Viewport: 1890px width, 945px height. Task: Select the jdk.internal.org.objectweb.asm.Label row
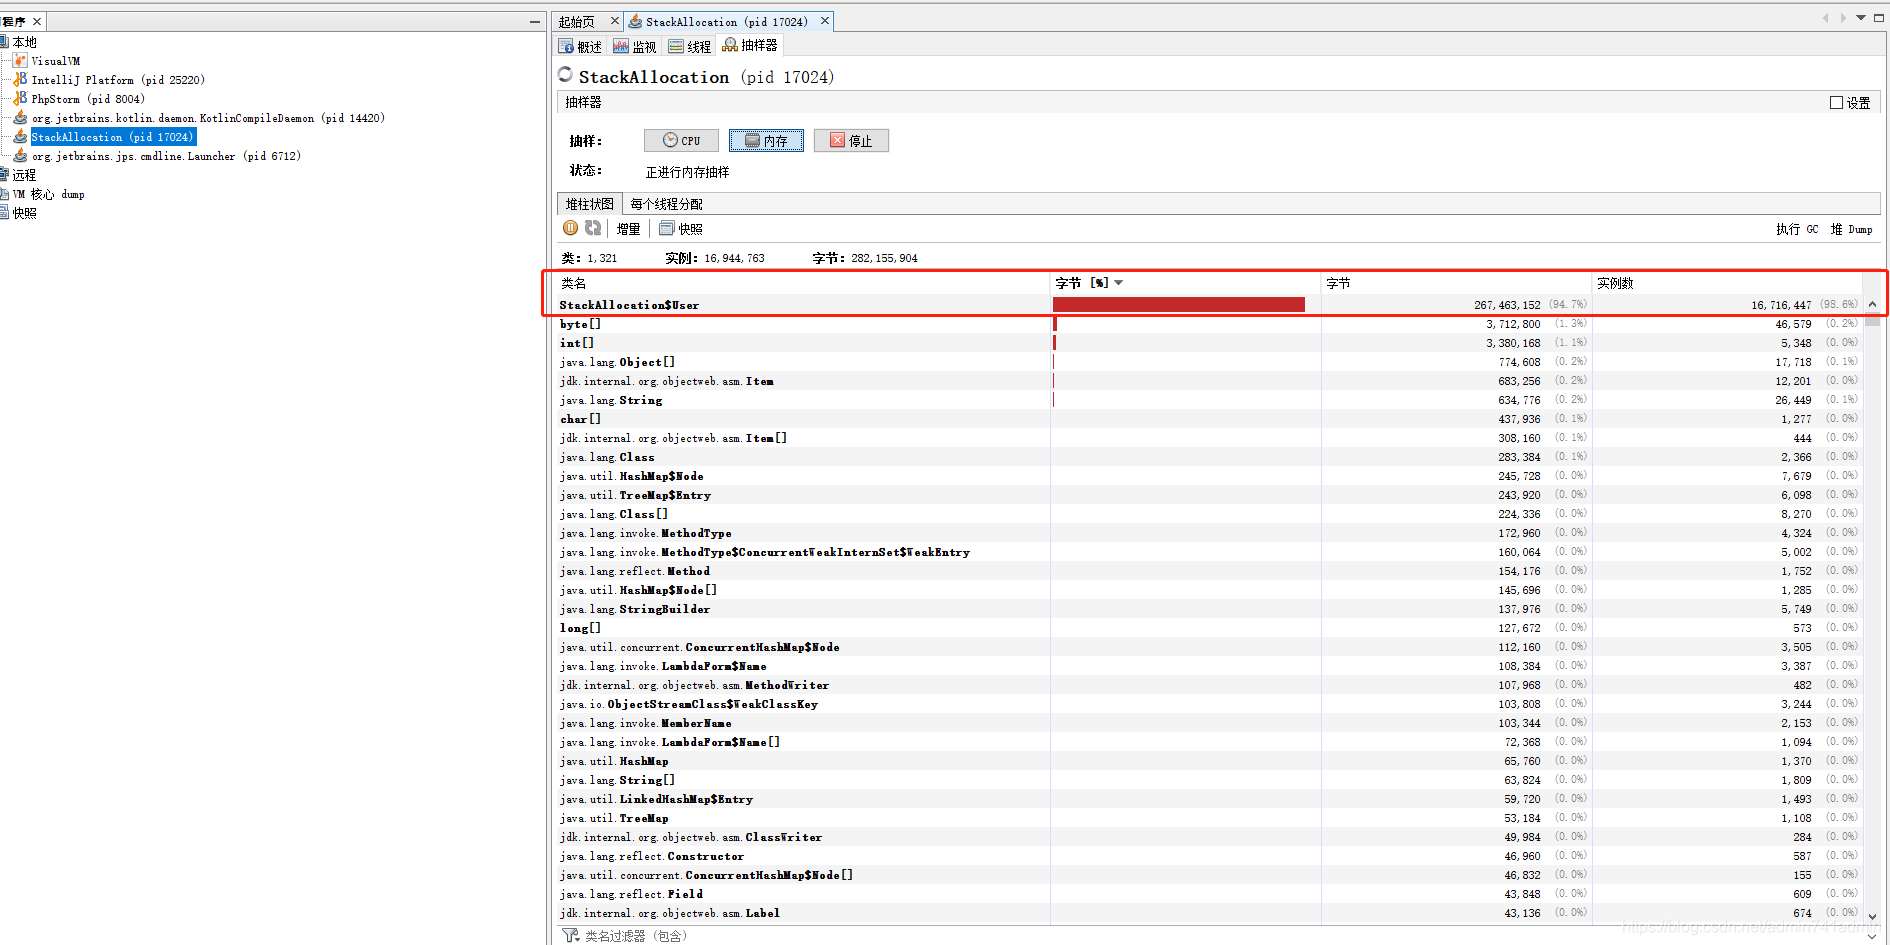pos(1209,913)
